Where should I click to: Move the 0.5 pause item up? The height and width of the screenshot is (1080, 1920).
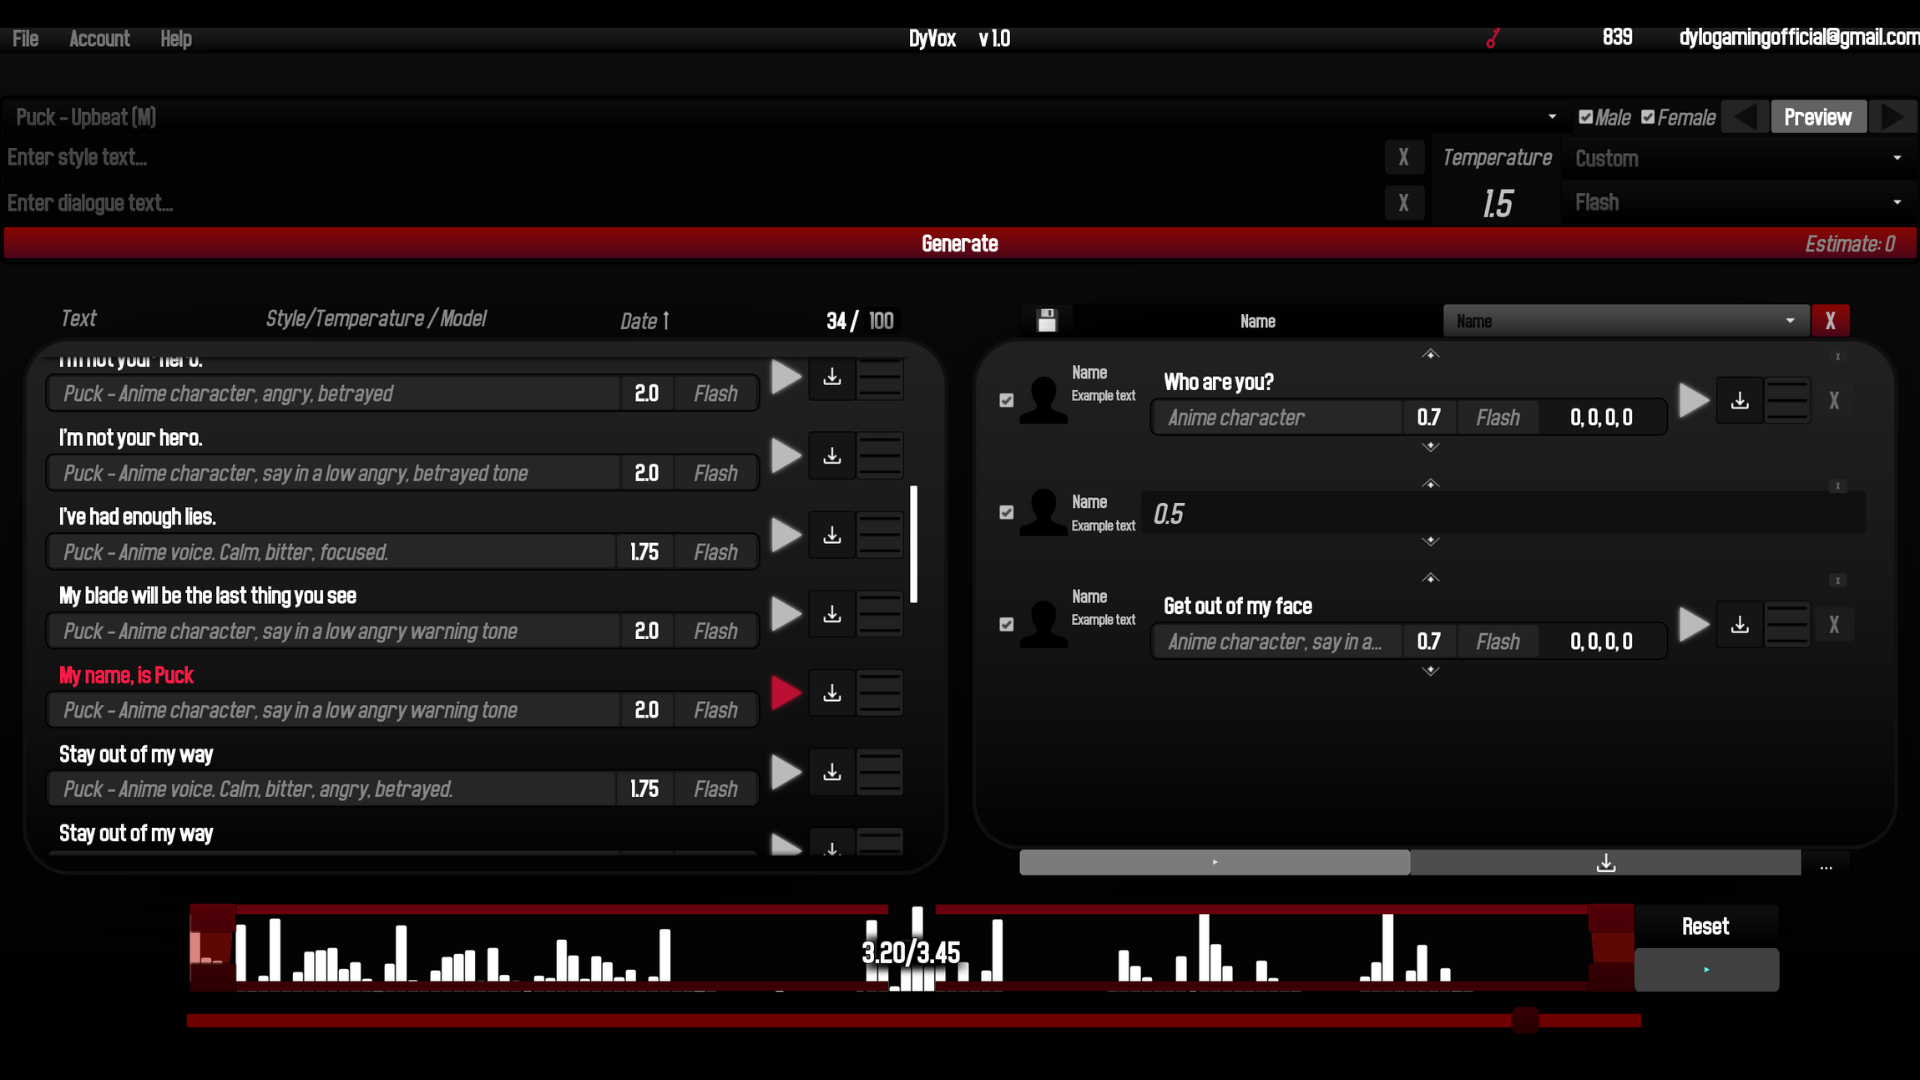pyautogui.click(x=1430, y=484)
